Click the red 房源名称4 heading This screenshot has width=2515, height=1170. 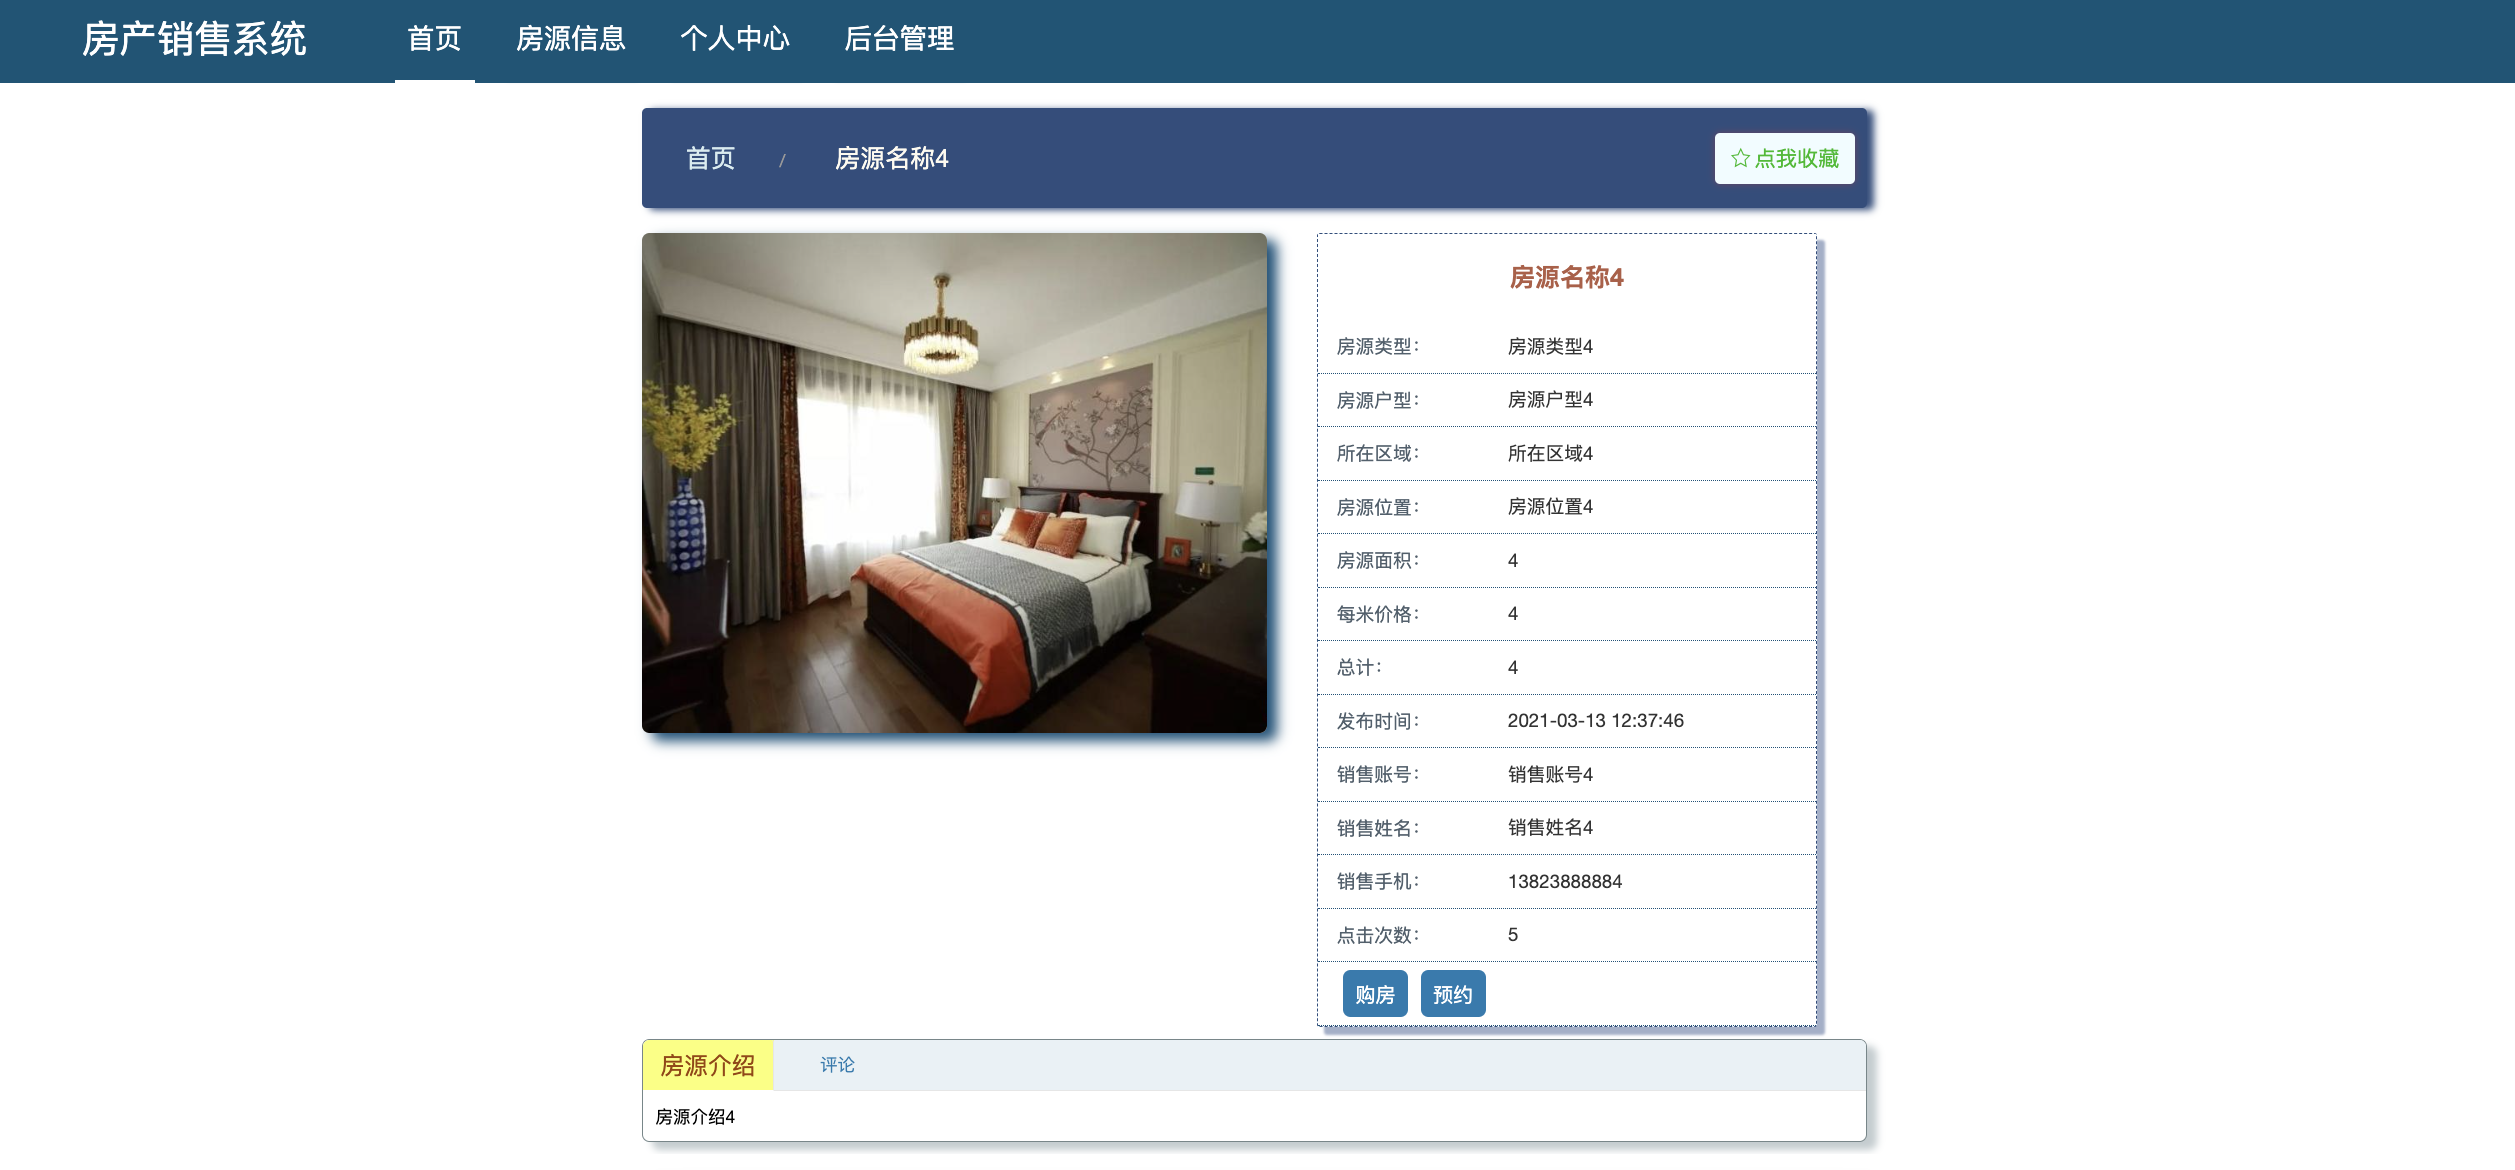point(1566,277)
